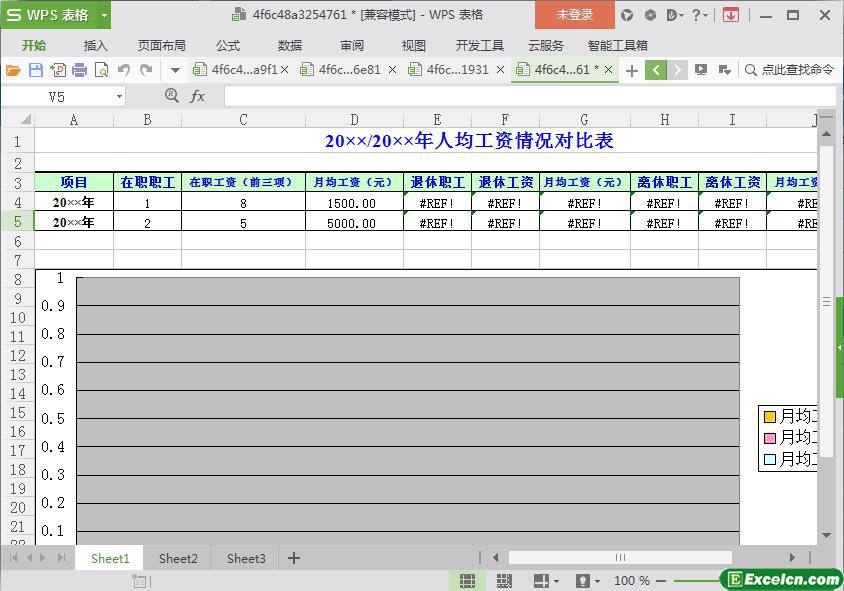Expand quick access toolbar dropdown arrow
This screenshot has width=844, height=591.
pyautogui.click(x=175, y=70)
